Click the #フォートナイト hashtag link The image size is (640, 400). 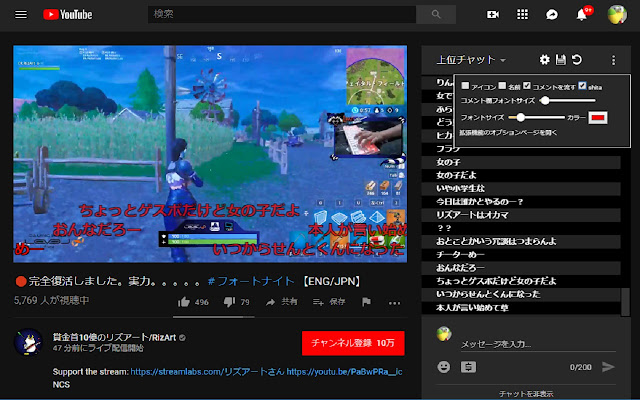pyautogui.click(x=251, y=281)
